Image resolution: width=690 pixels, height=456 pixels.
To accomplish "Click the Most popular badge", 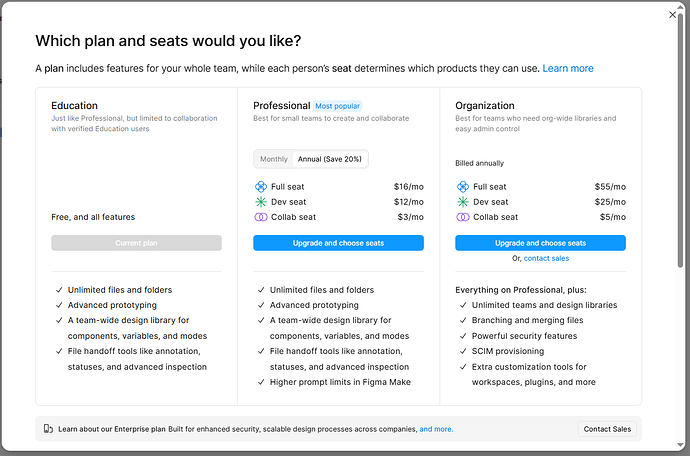I will coord(338,106).
